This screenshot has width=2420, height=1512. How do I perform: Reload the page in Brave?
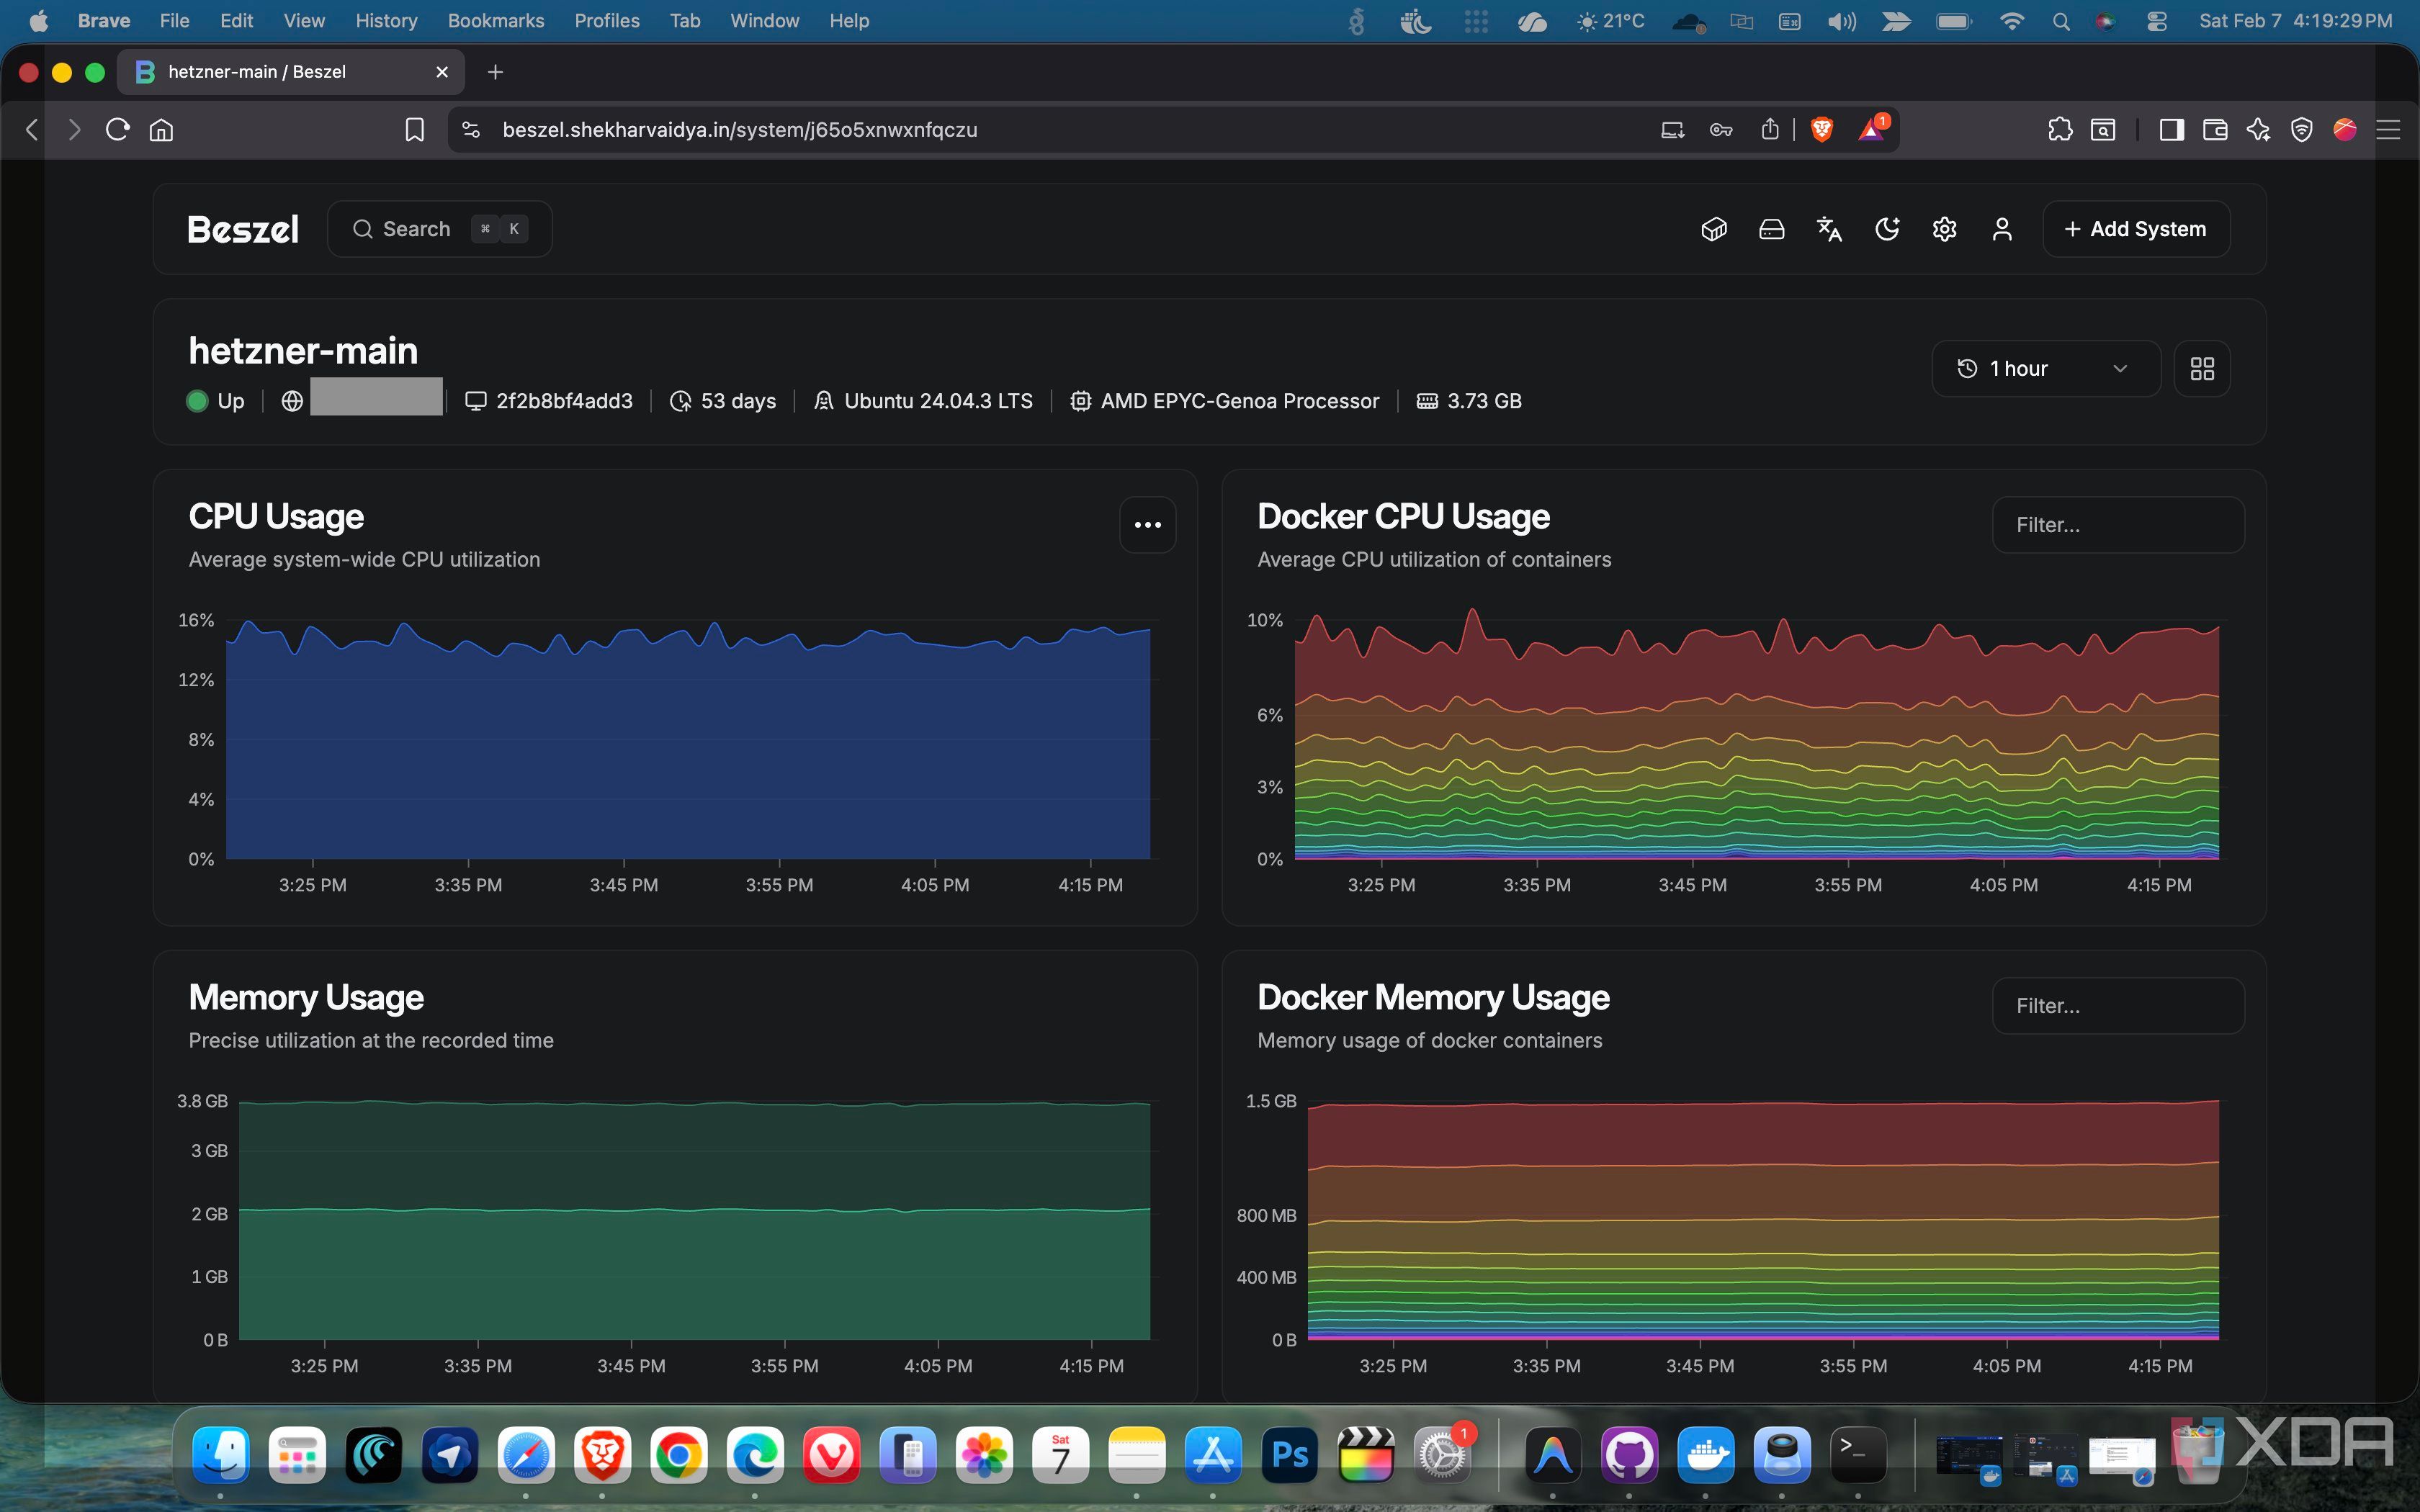[x=118, y=130]
